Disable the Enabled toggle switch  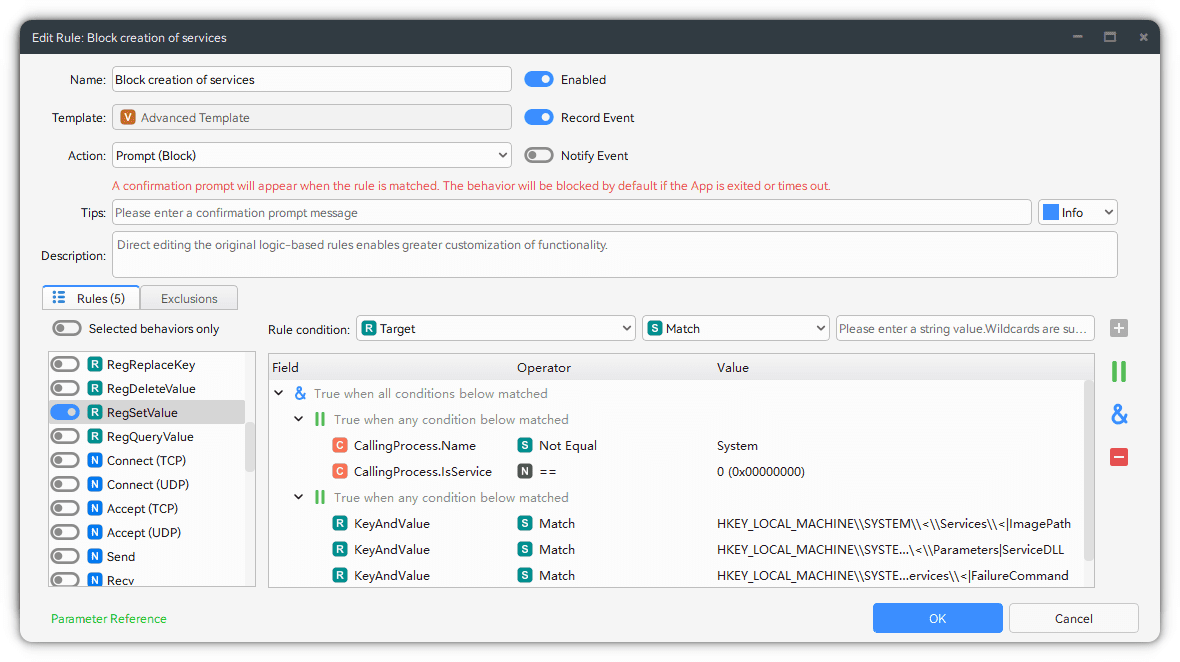pos(539,80)
